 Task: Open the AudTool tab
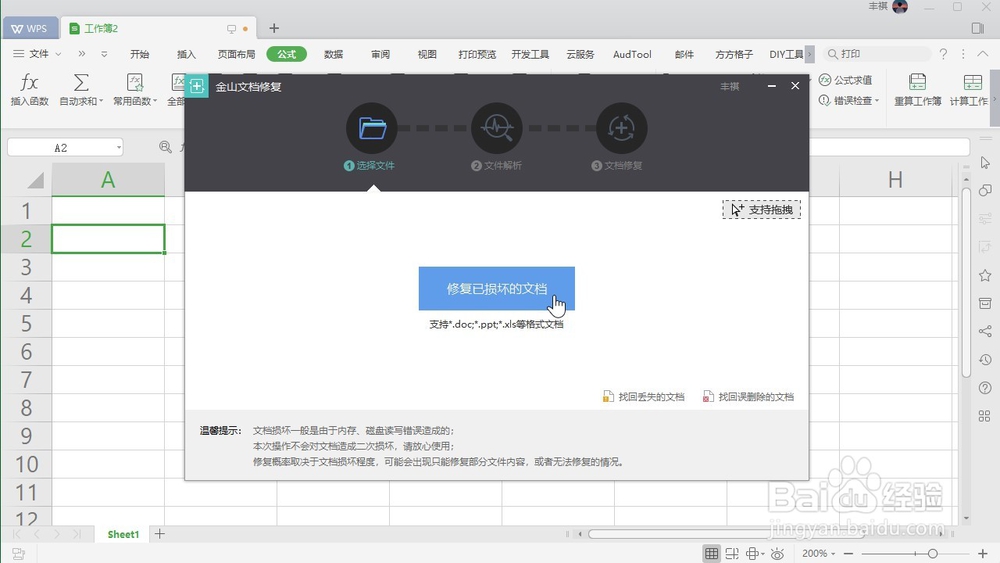click(632, 54)
